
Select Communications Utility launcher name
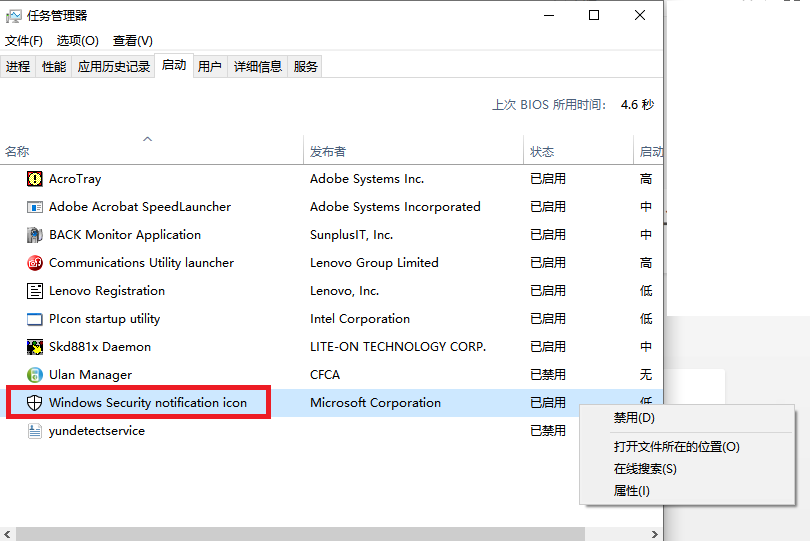(142, 263)
